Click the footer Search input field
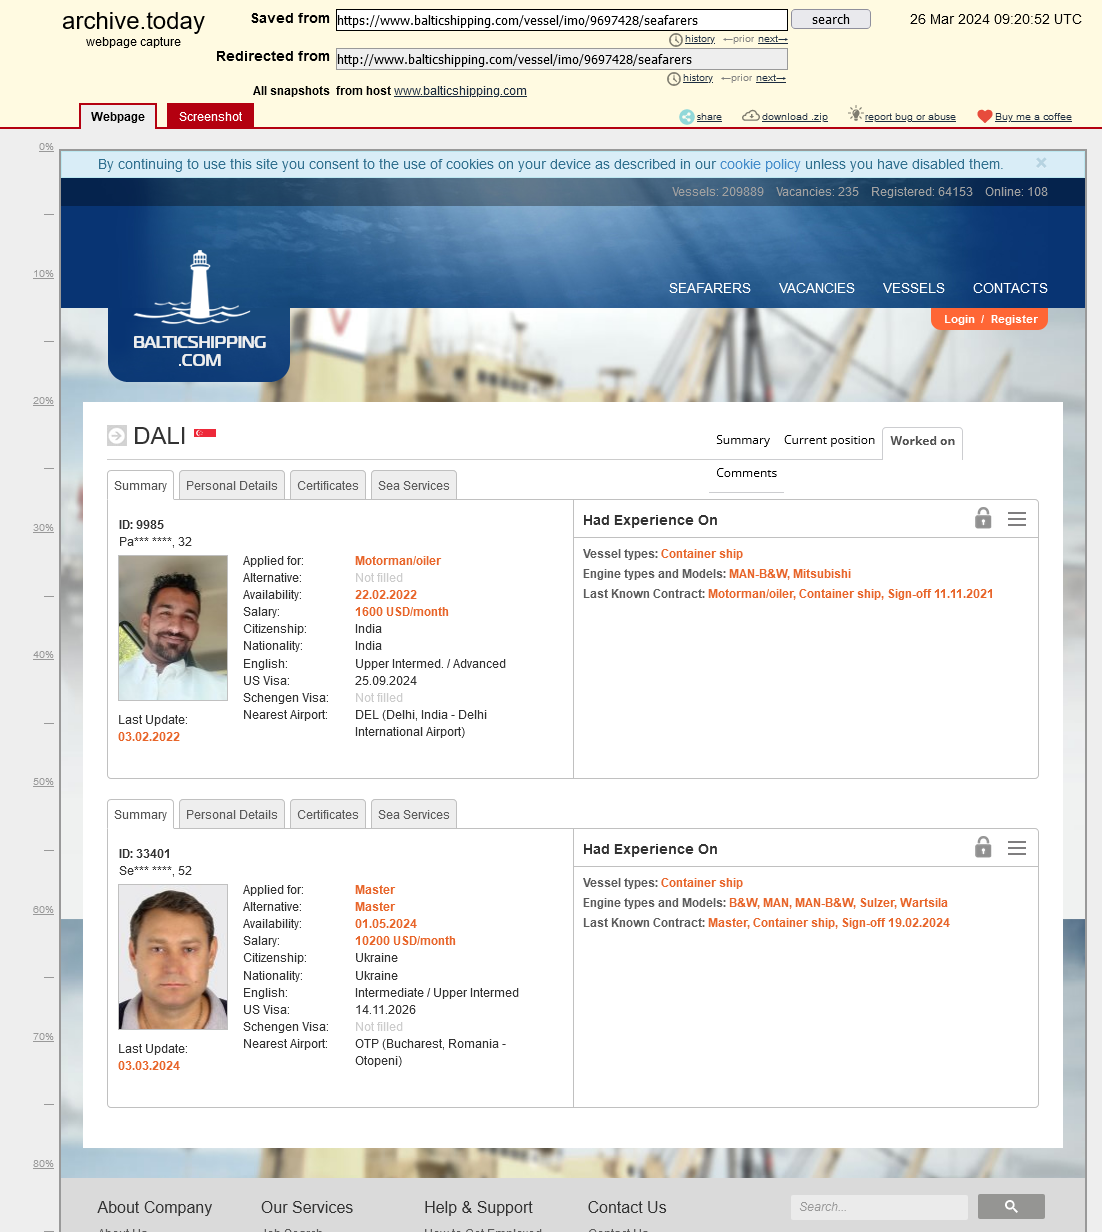 [879, 1207]
